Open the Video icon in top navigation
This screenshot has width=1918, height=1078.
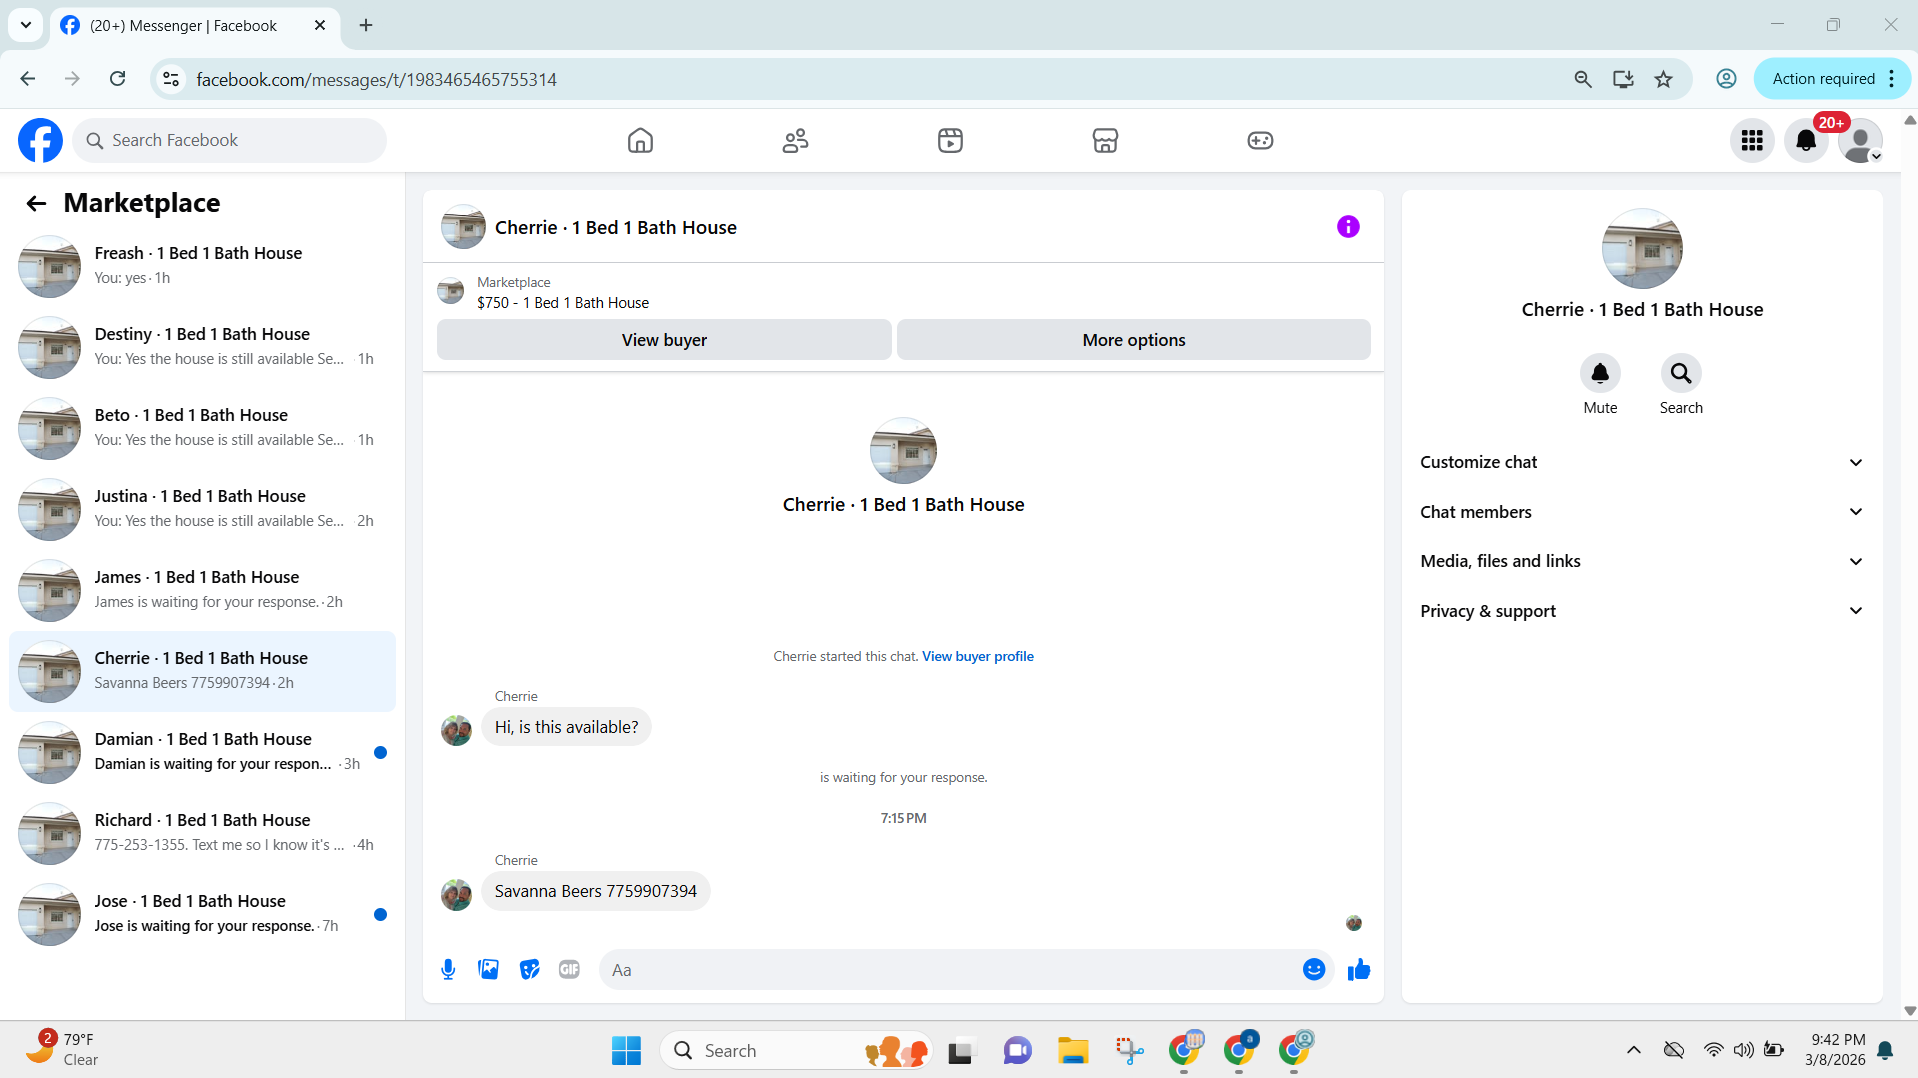(950, 140)
